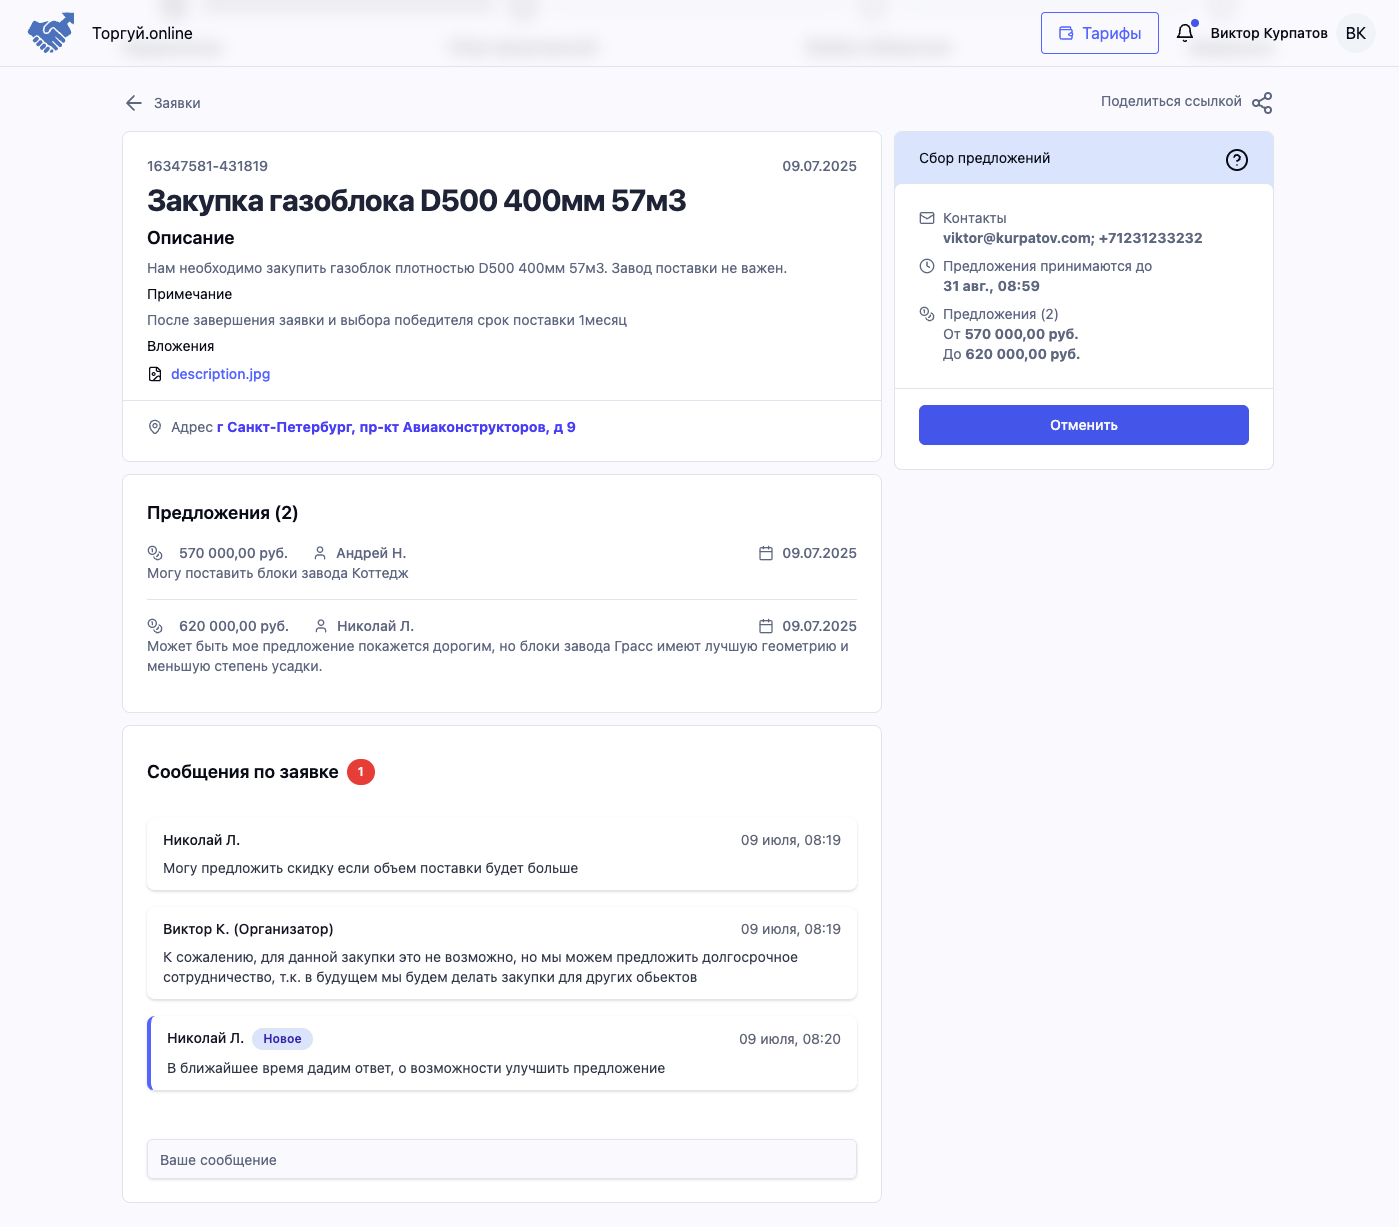Open the description.jpg attachment

tap(220, 374)
